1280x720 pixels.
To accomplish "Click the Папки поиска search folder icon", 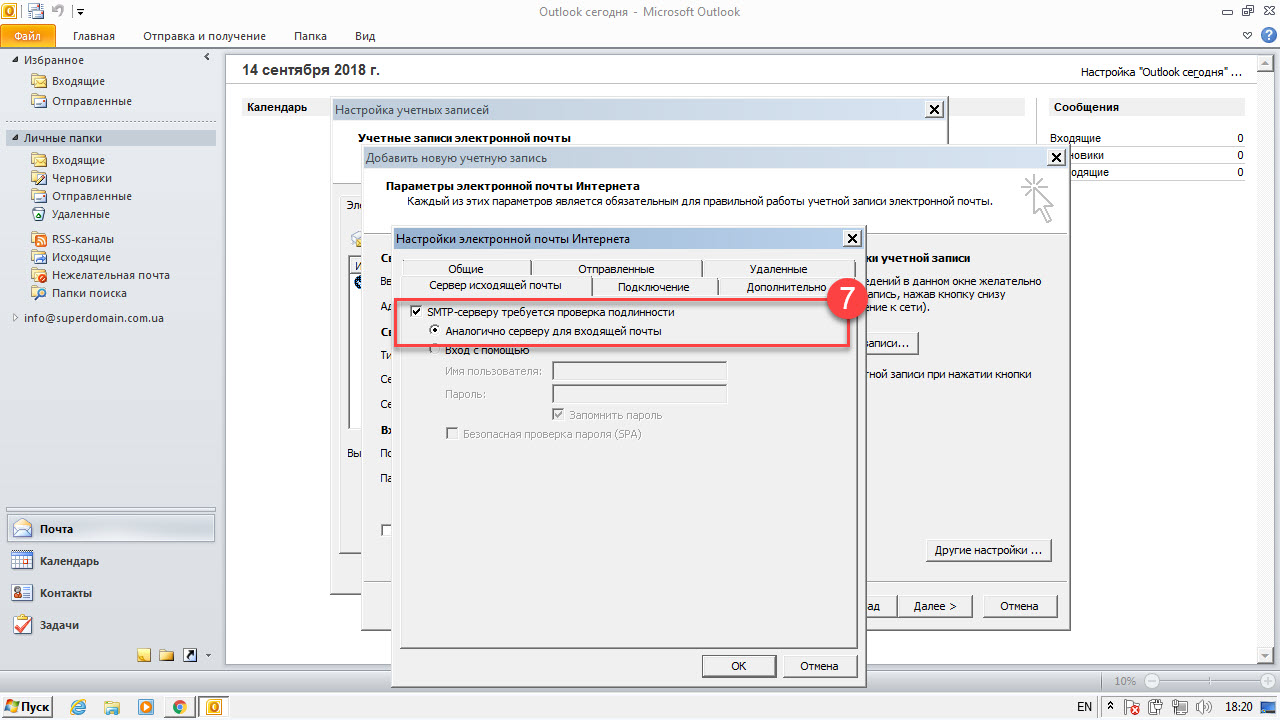I will coord(39,293).
